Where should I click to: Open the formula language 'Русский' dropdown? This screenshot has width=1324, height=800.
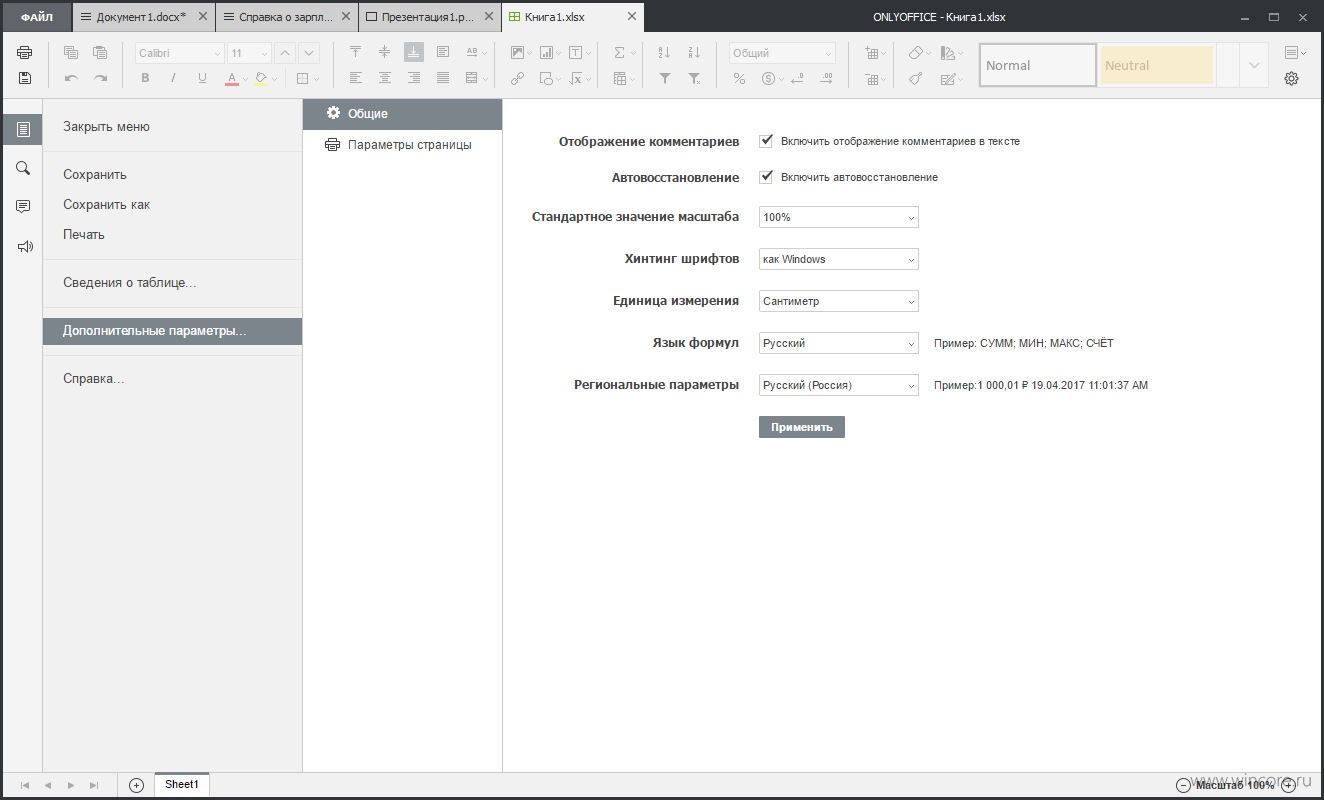tap(839, 343)
